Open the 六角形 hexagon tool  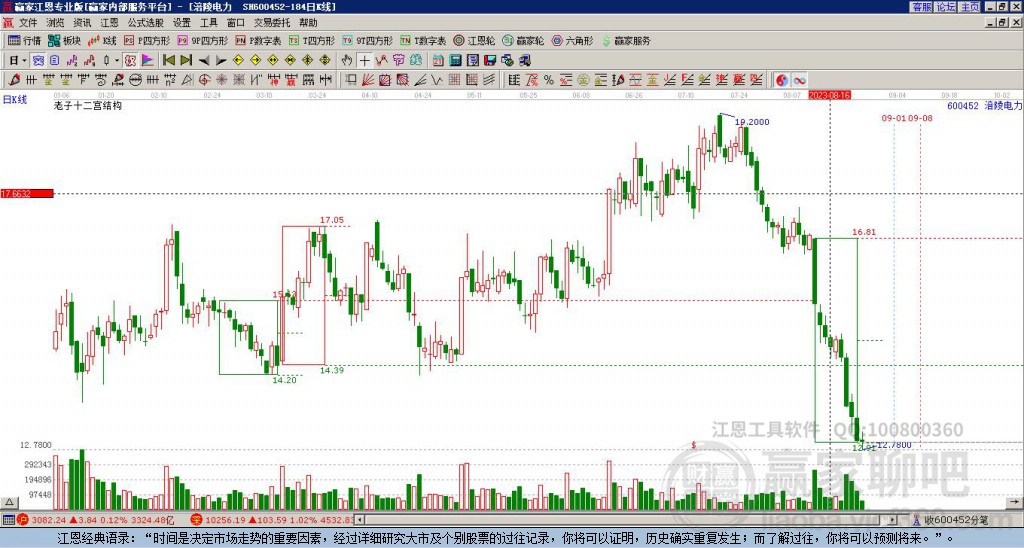[x=572, y=40]
